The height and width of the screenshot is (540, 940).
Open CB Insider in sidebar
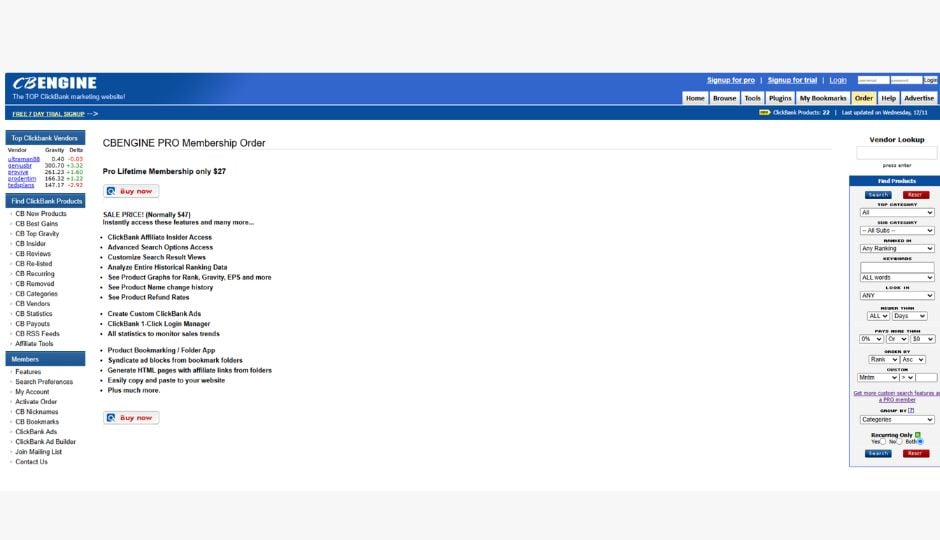(31, 244)
